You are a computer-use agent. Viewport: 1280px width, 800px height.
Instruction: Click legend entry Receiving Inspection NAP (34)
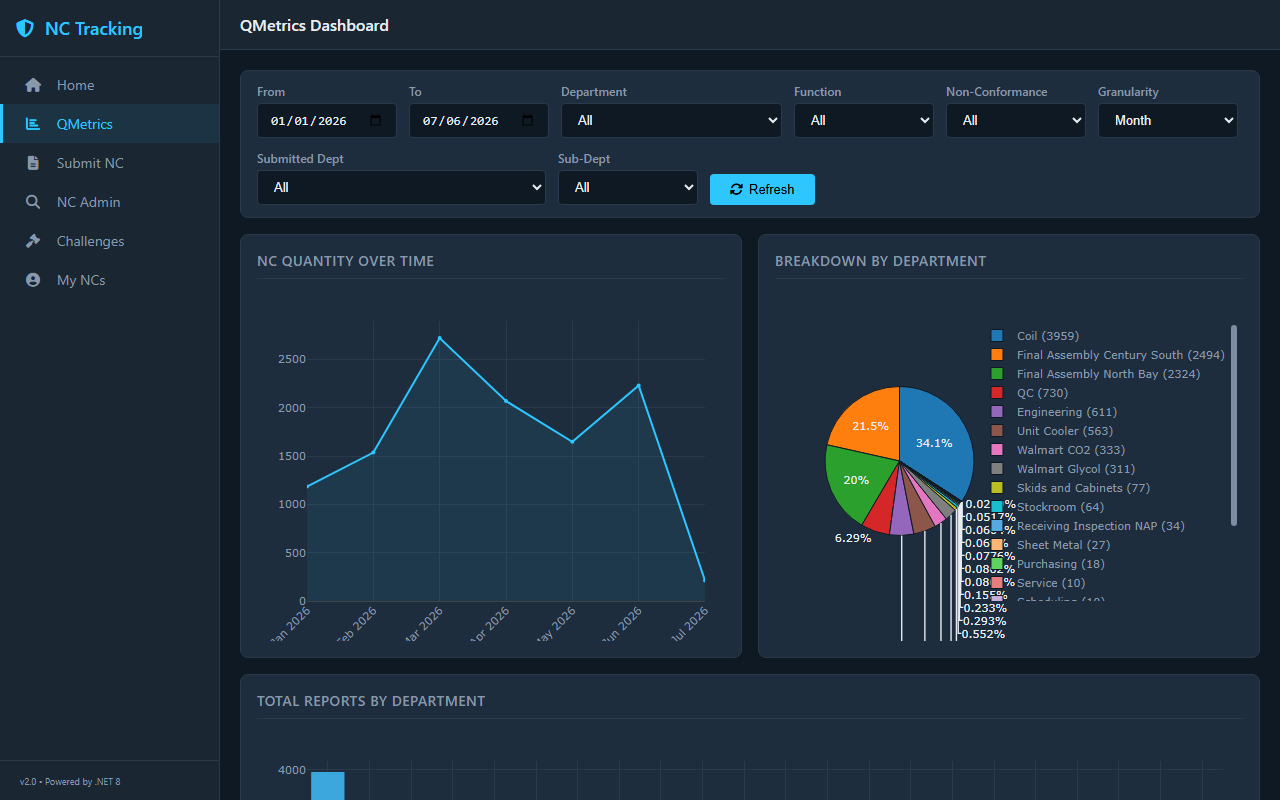[1100, 526]
